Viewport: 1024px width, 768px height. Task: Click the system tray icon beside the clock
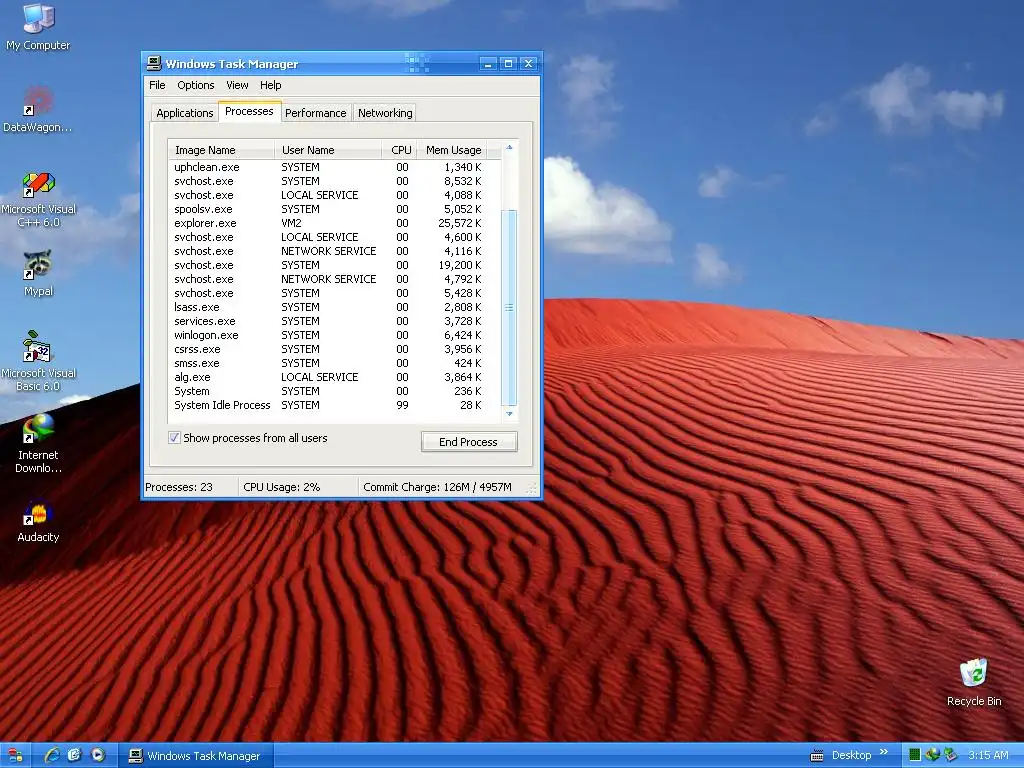coord(950,756)
